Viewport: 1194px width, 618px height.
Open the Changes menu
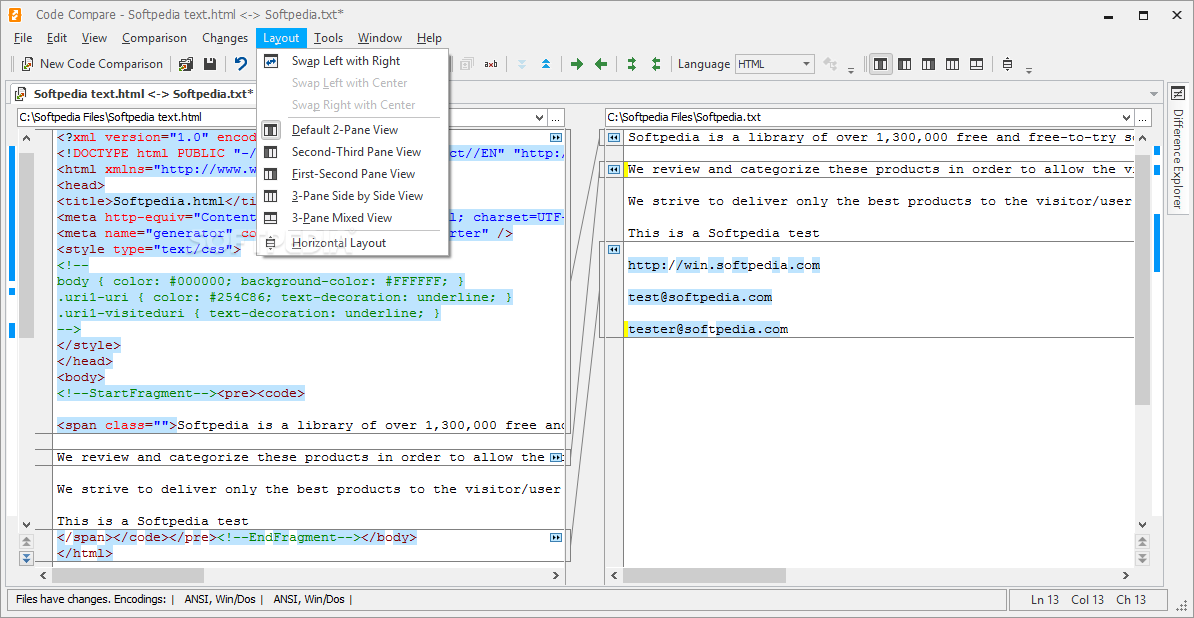point(225,38)
